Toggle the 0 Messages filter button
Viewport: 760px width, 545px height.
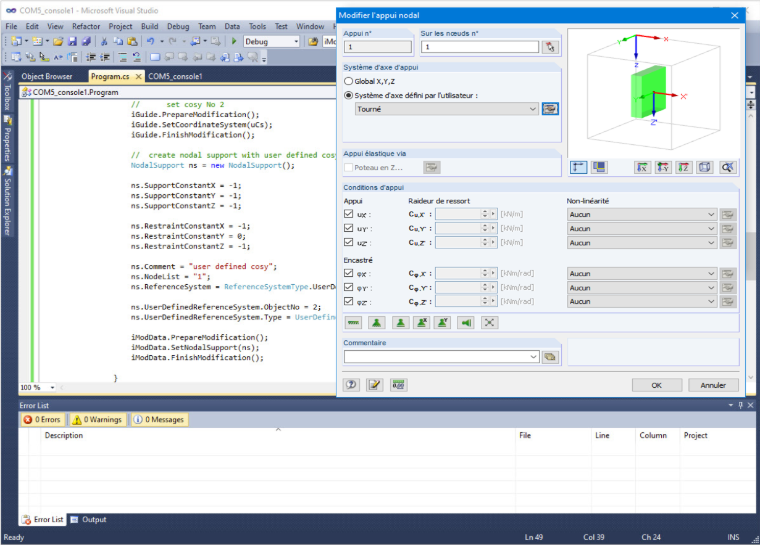point(159,419)
